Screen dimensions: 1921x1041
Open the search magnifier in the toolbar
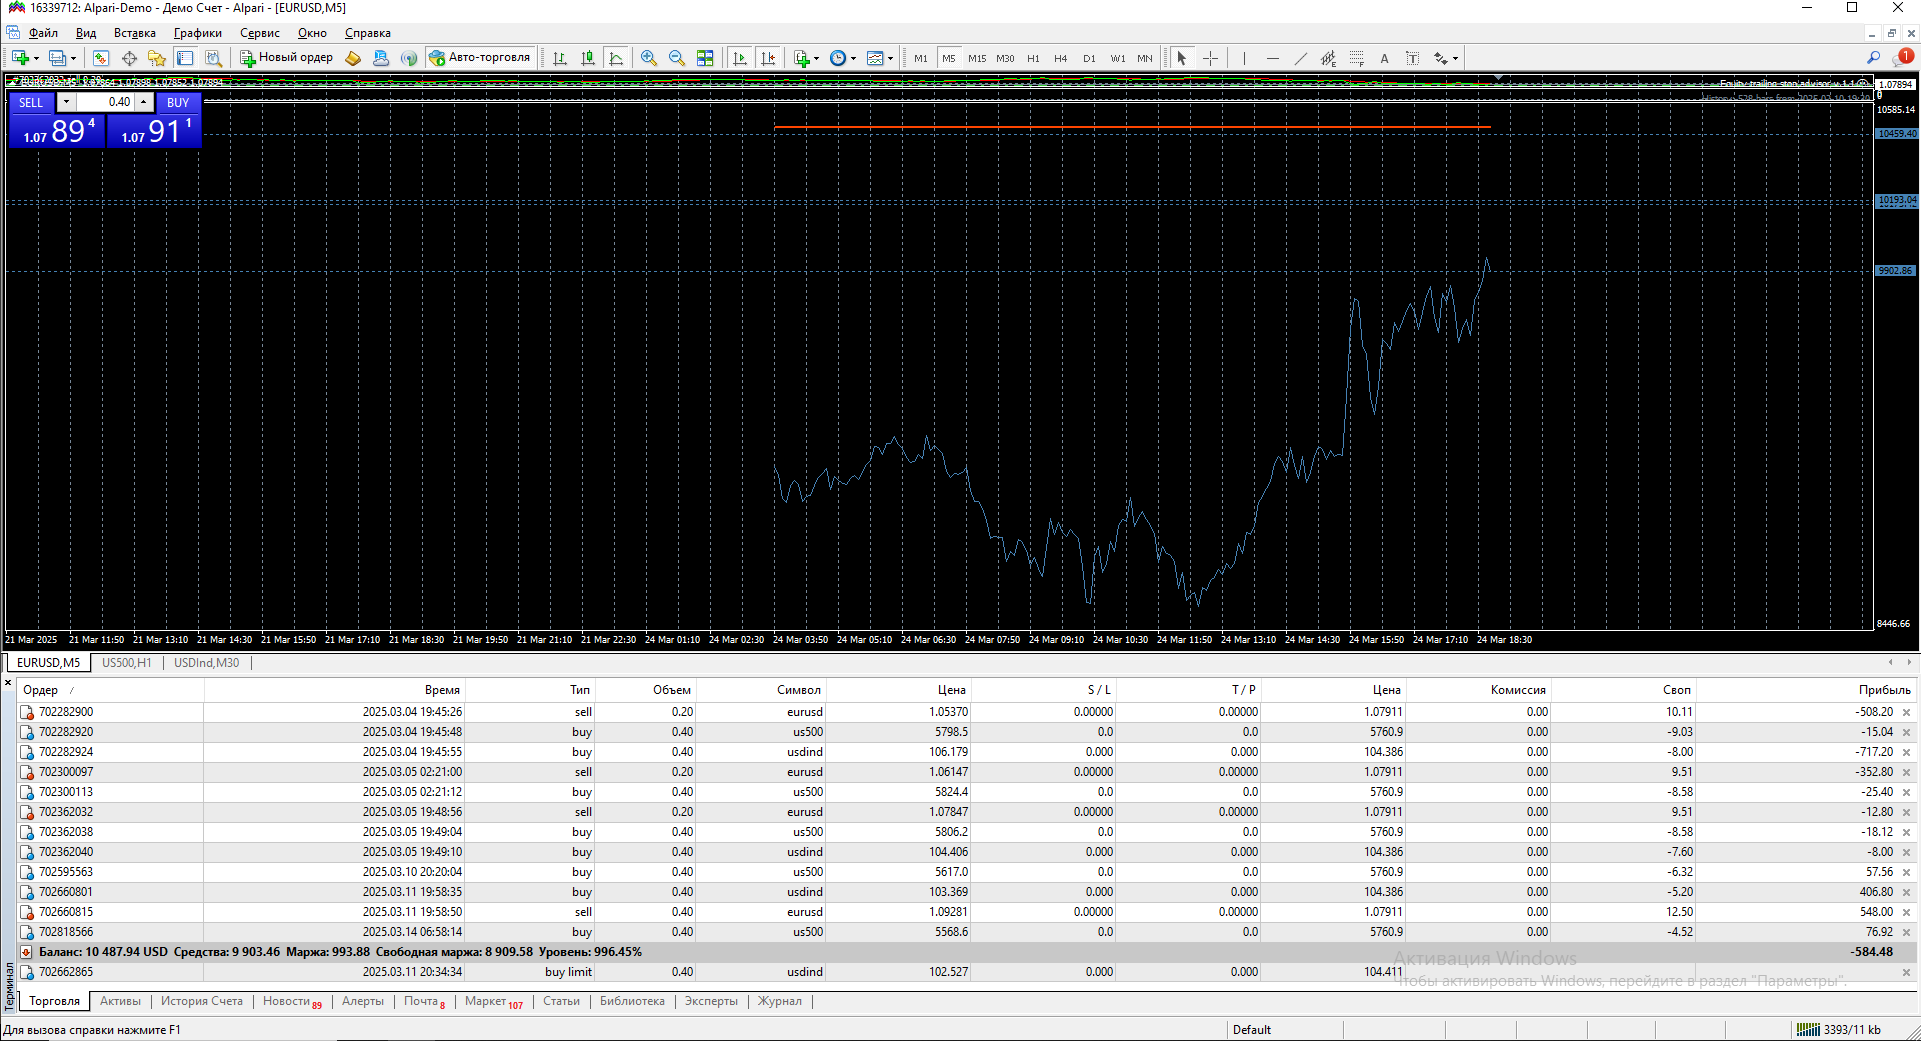tap(1873, 58)
